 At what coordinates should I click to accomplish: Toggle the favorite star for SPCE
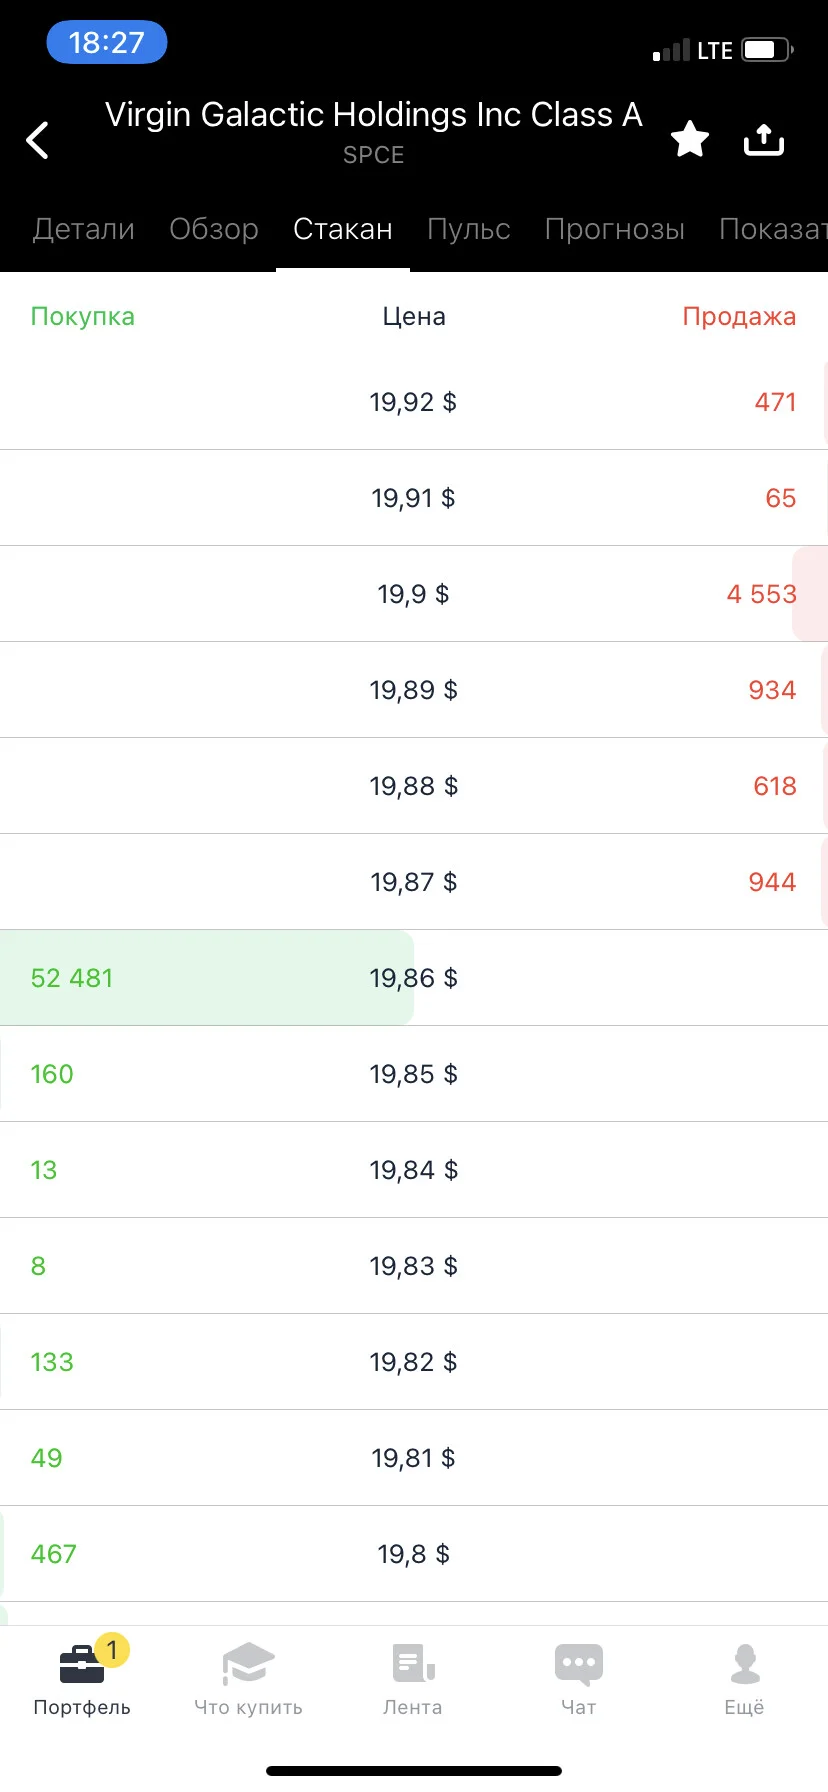pos(690,139)
